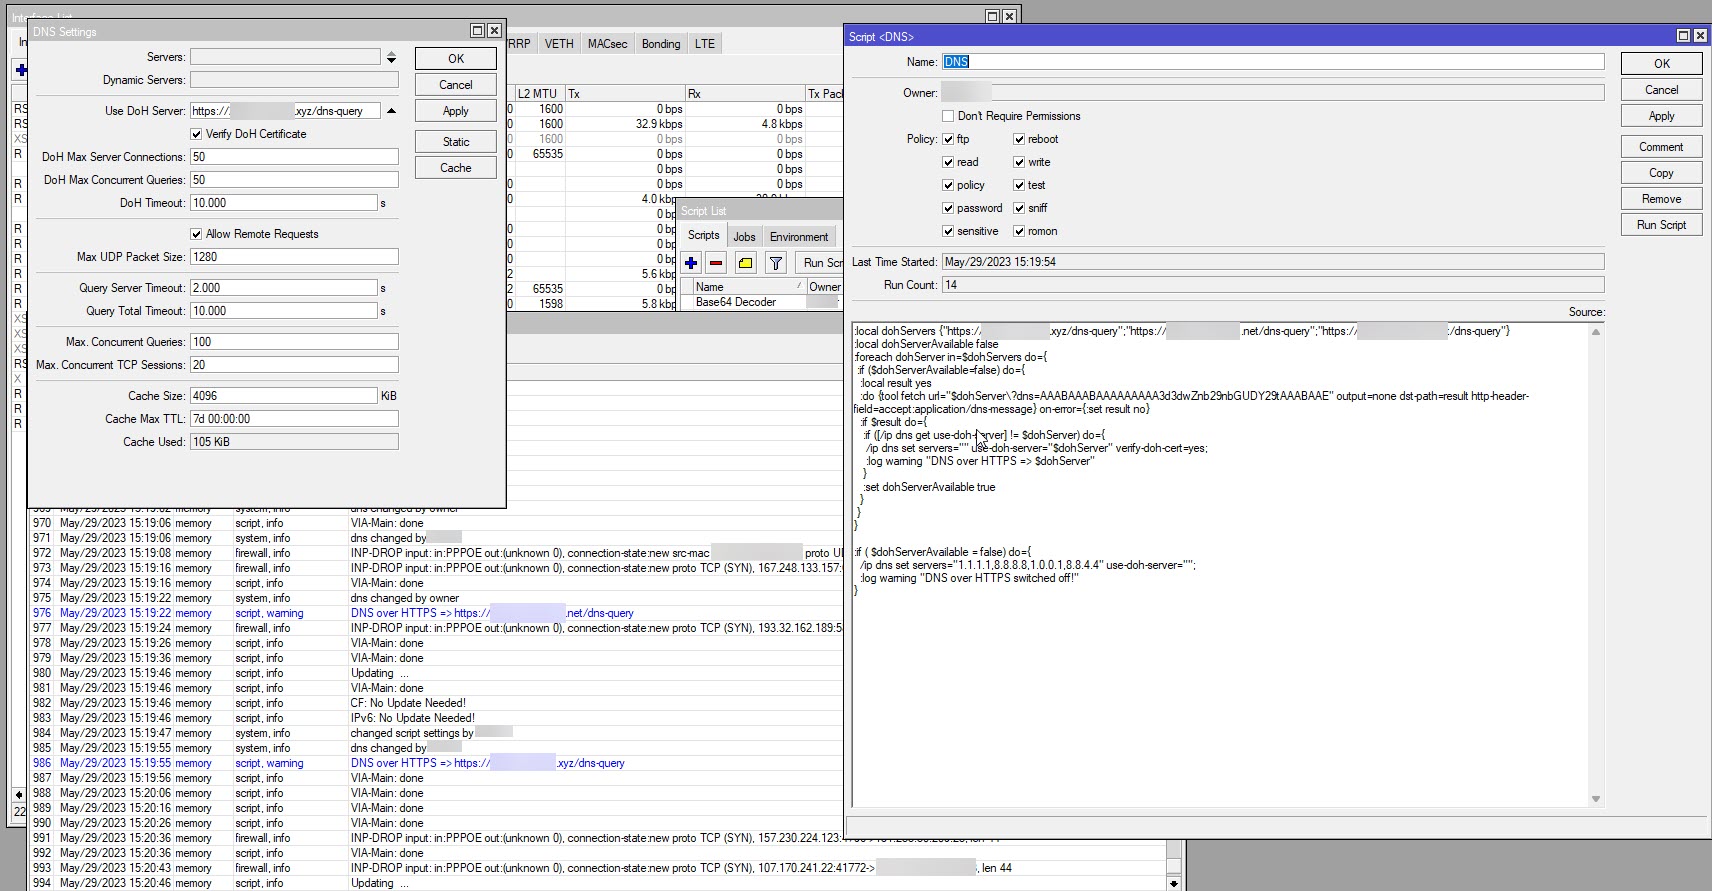
Task: Toggle Verify DoH Certificate checkbox
Action: pos(196,134)
